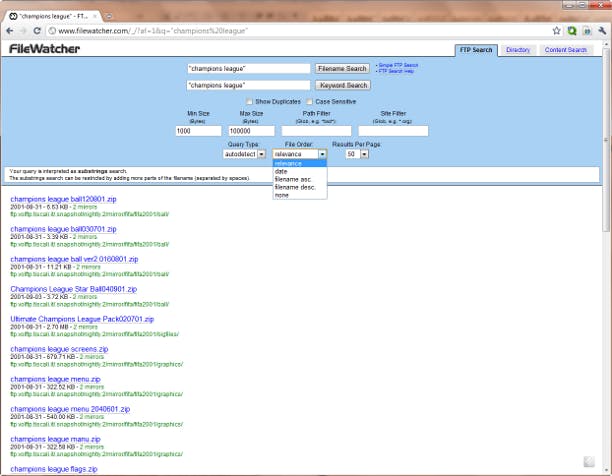The height and width of the screenshot is (476, 612).
Task: Click 2 mirrors link under ball120801.zip
Action: point(85,207)
